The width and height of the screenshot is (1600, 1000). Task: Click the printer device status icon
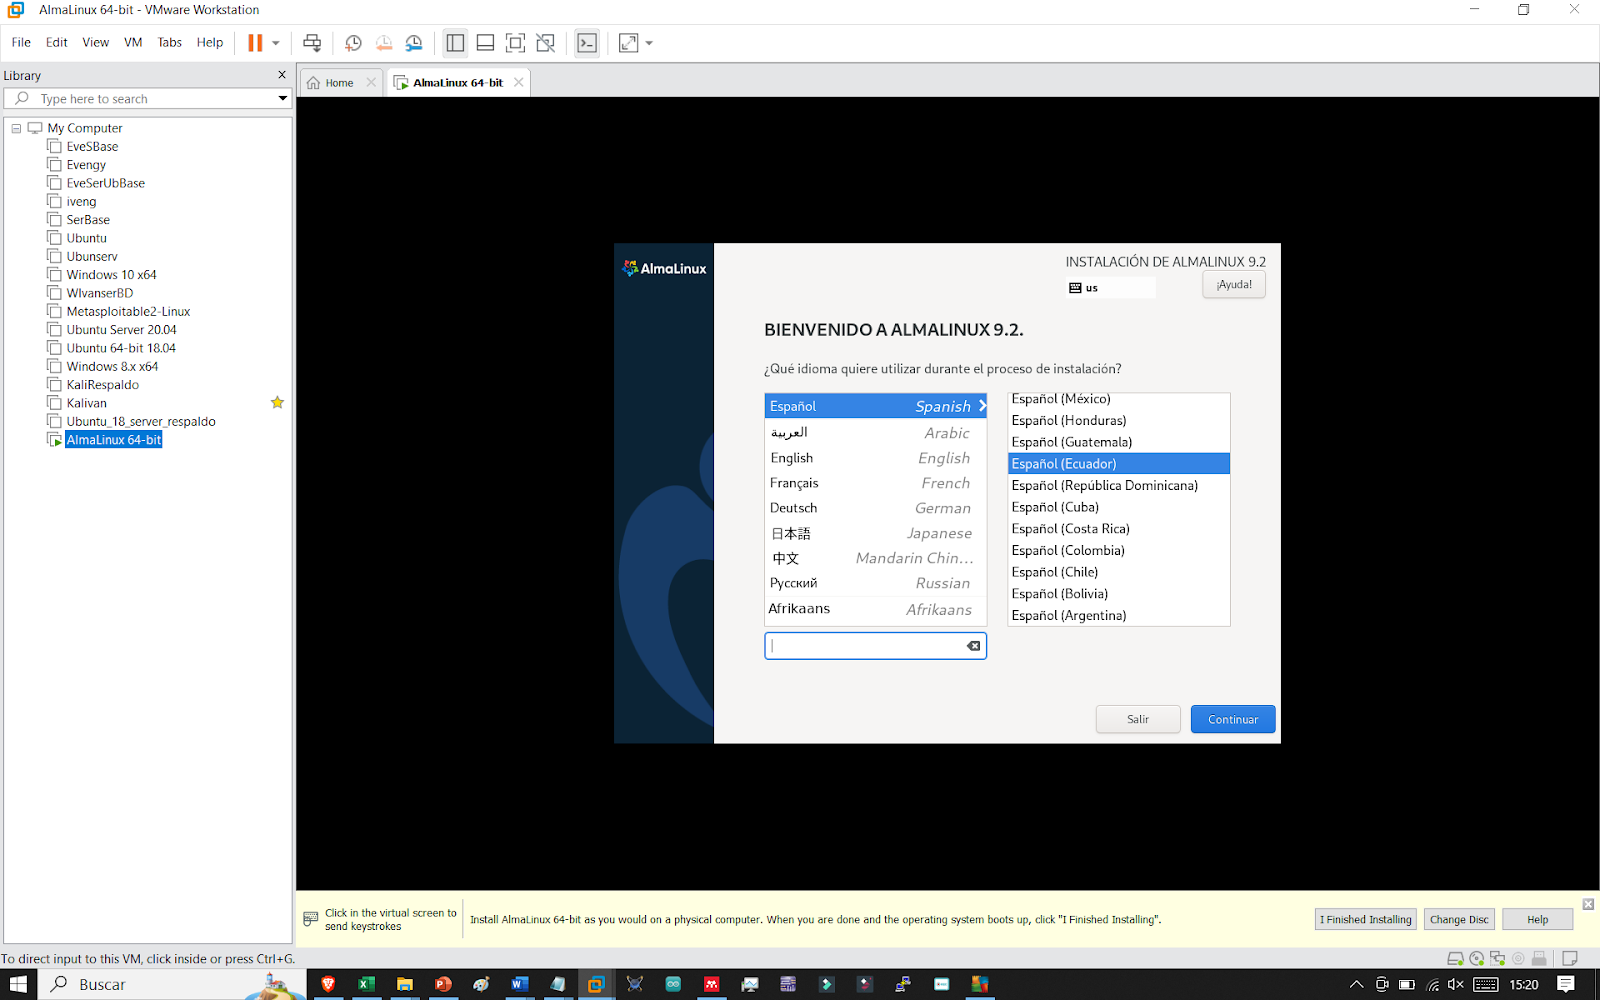(x=1539, y=958)
